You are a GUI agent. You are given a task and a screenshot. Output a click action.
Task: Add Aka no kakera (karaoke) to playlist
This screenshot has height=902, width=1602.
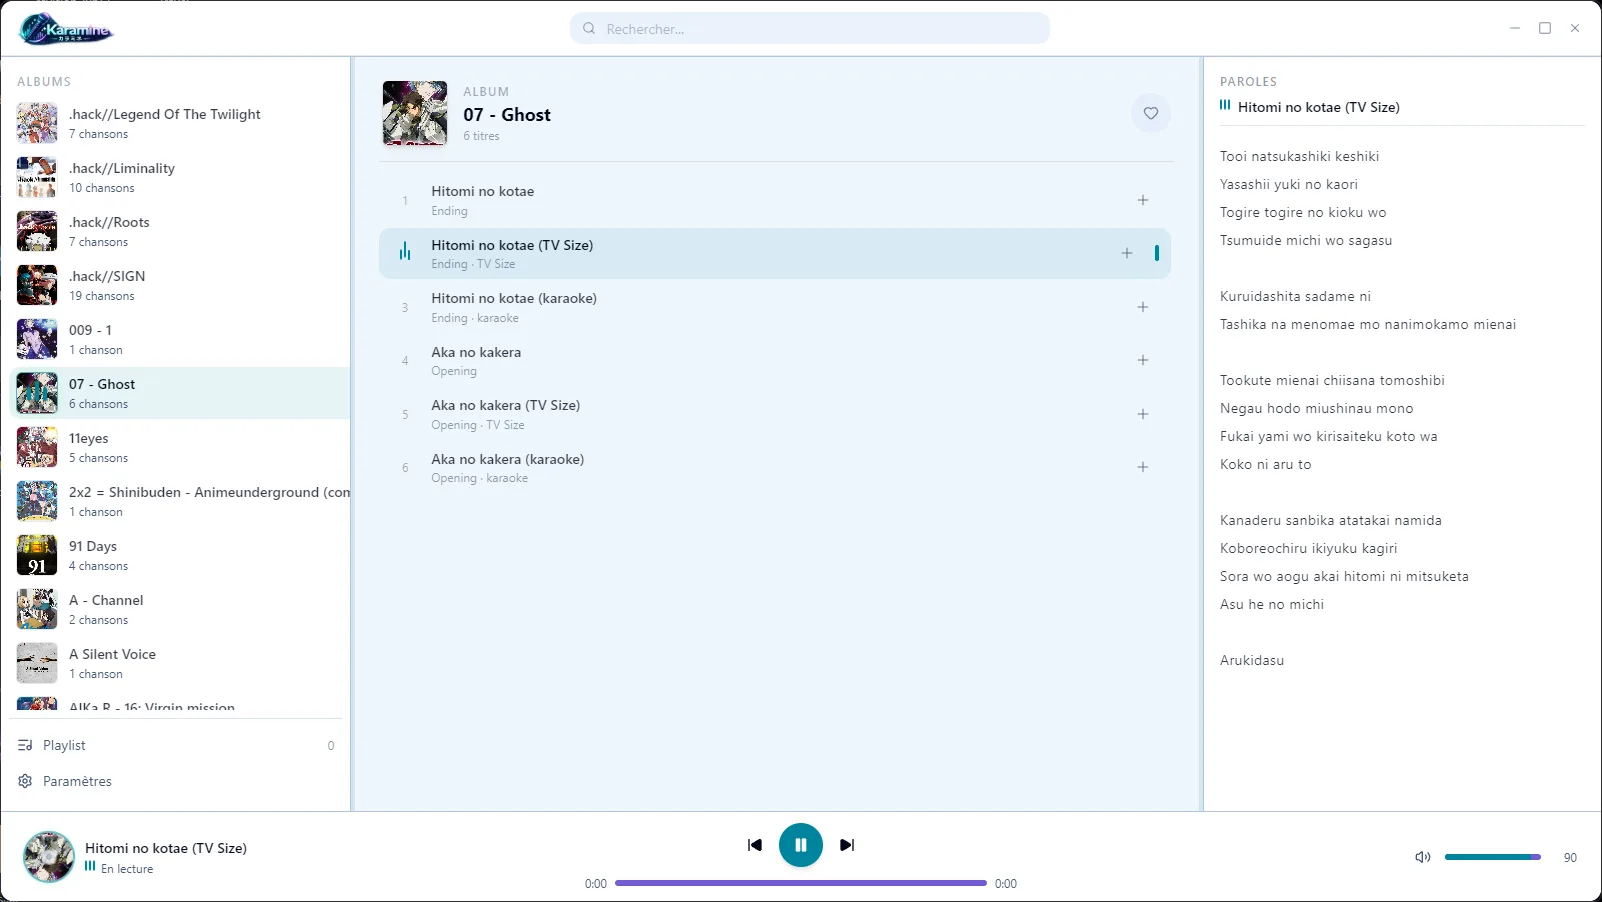coord(1142,467)
